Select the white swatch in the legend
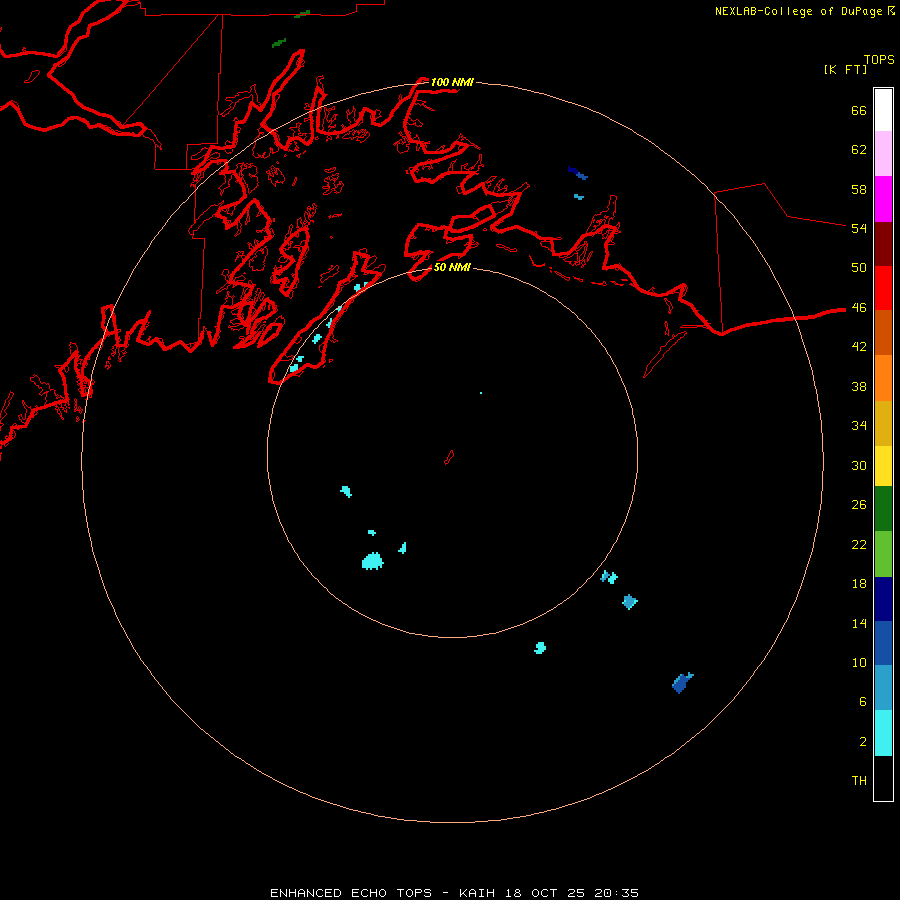Image resolution: width=900 pixels, height=900 pixels. [x=883, y=110]
